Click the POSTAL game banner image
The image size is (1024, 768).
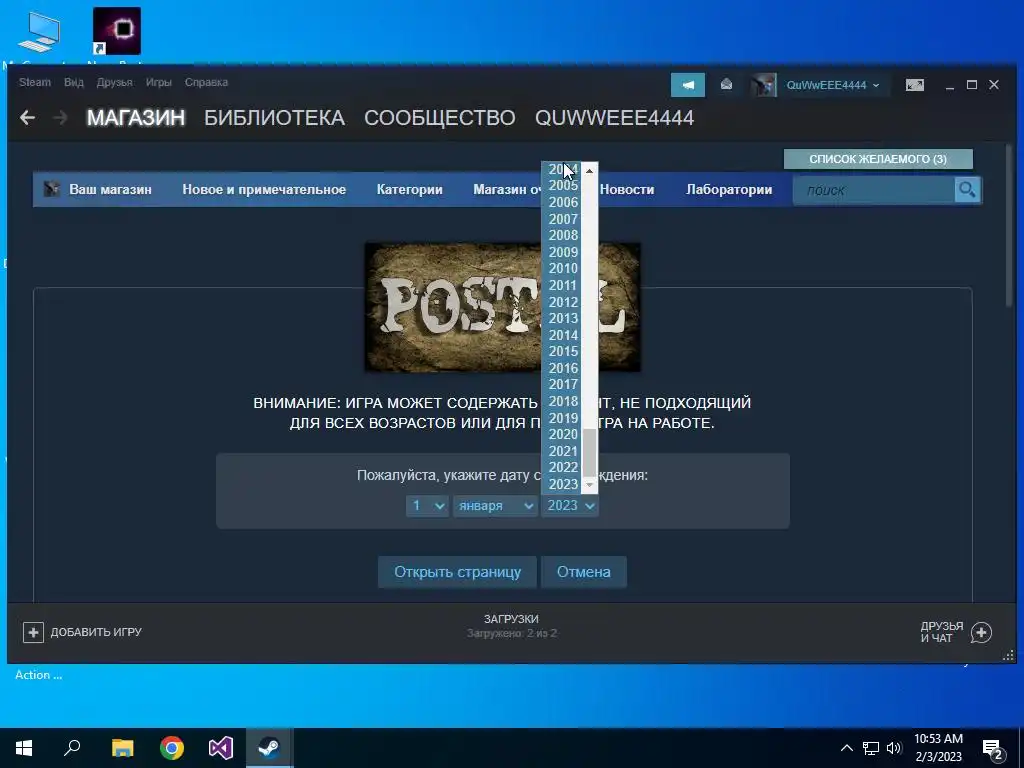(x=502, y=308)
